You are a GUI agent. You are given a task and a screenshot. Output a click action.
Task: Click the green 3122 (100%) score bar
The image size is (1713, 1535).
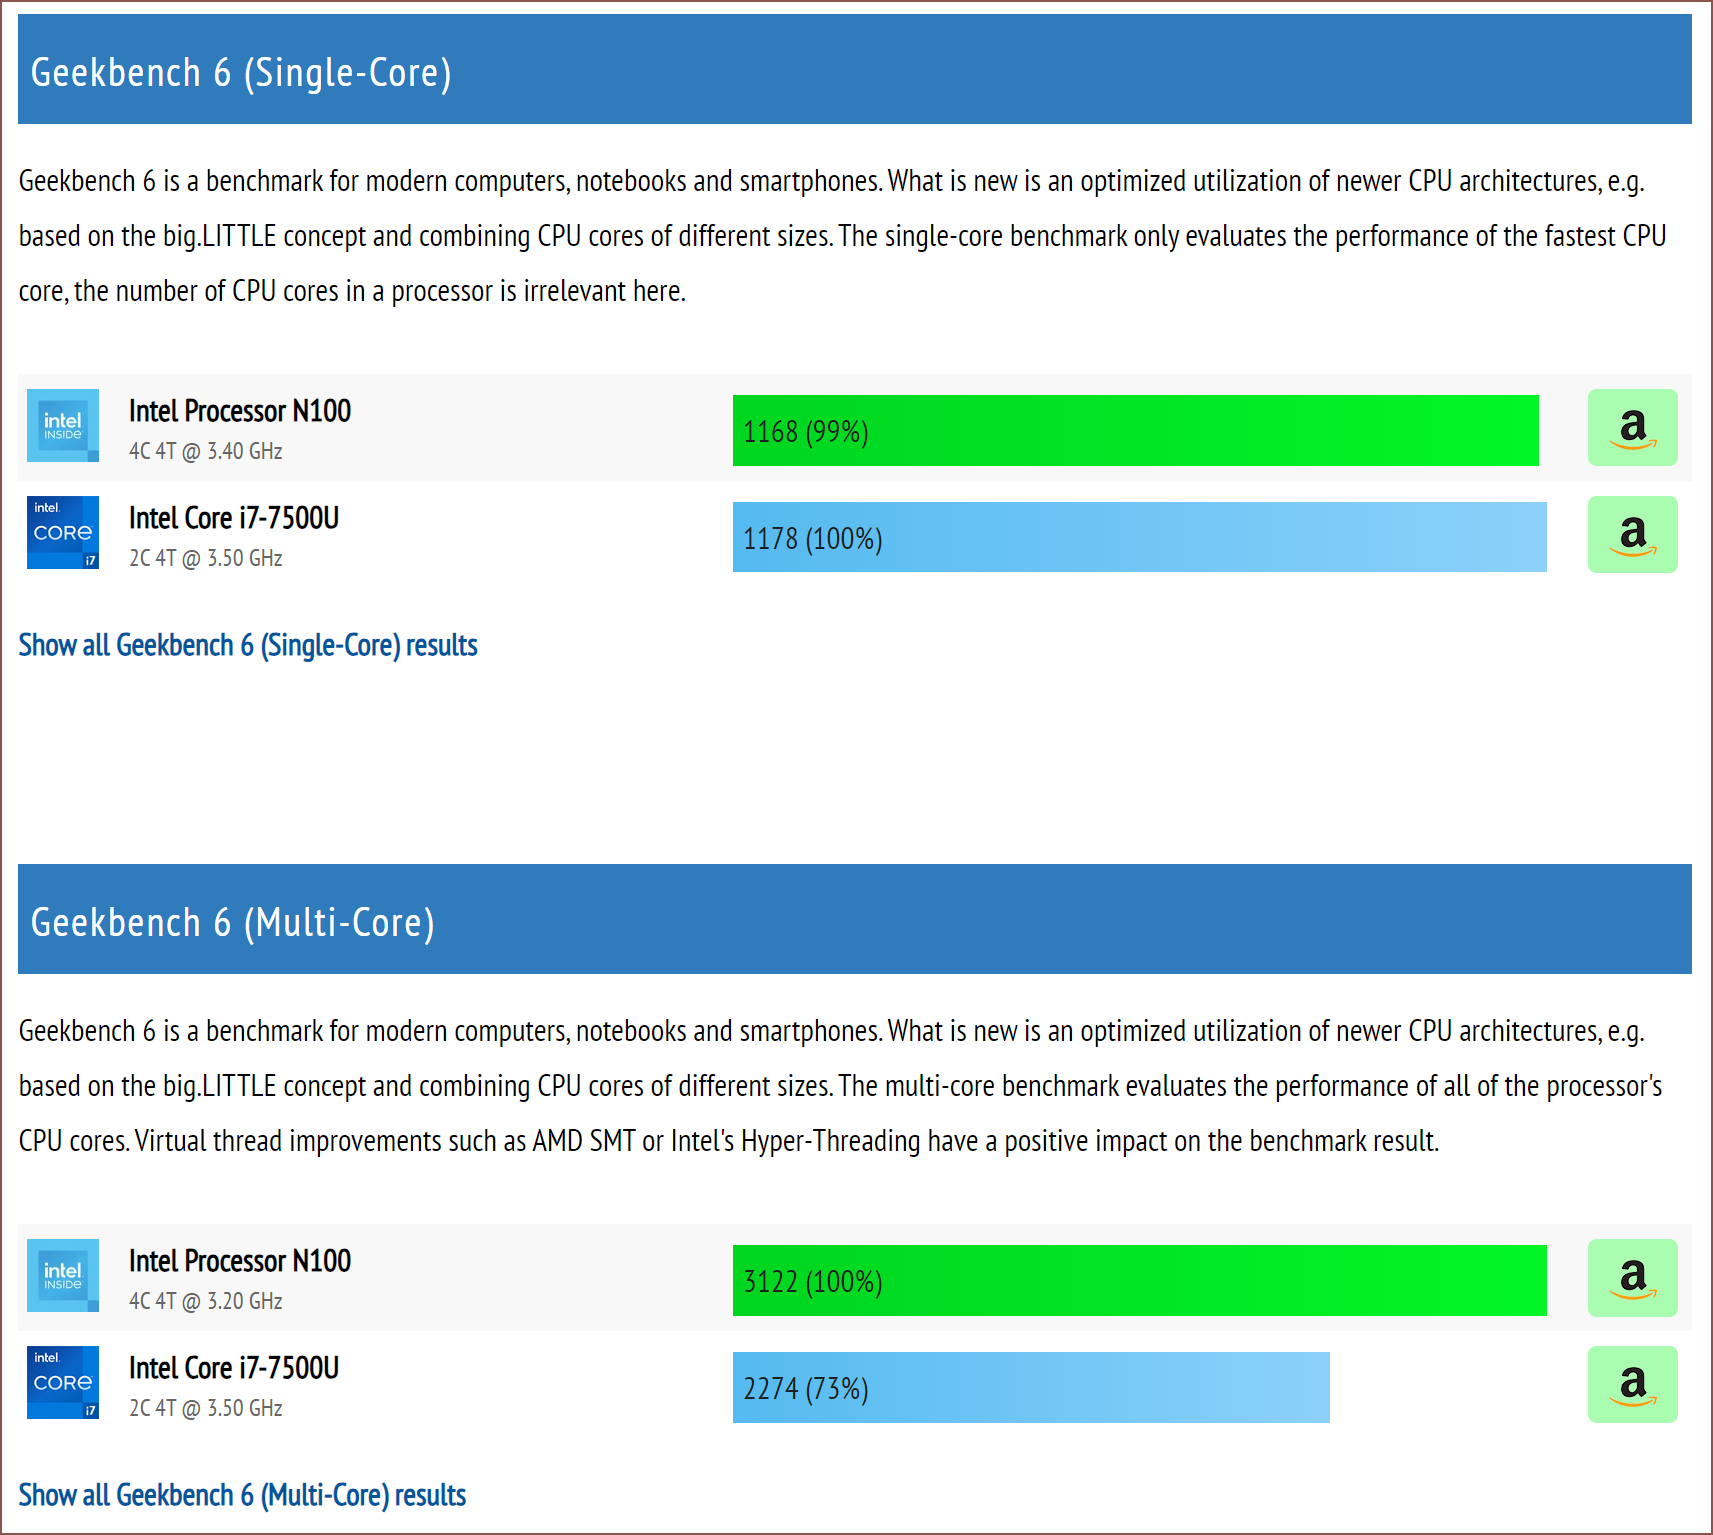pos(1139,1281)
